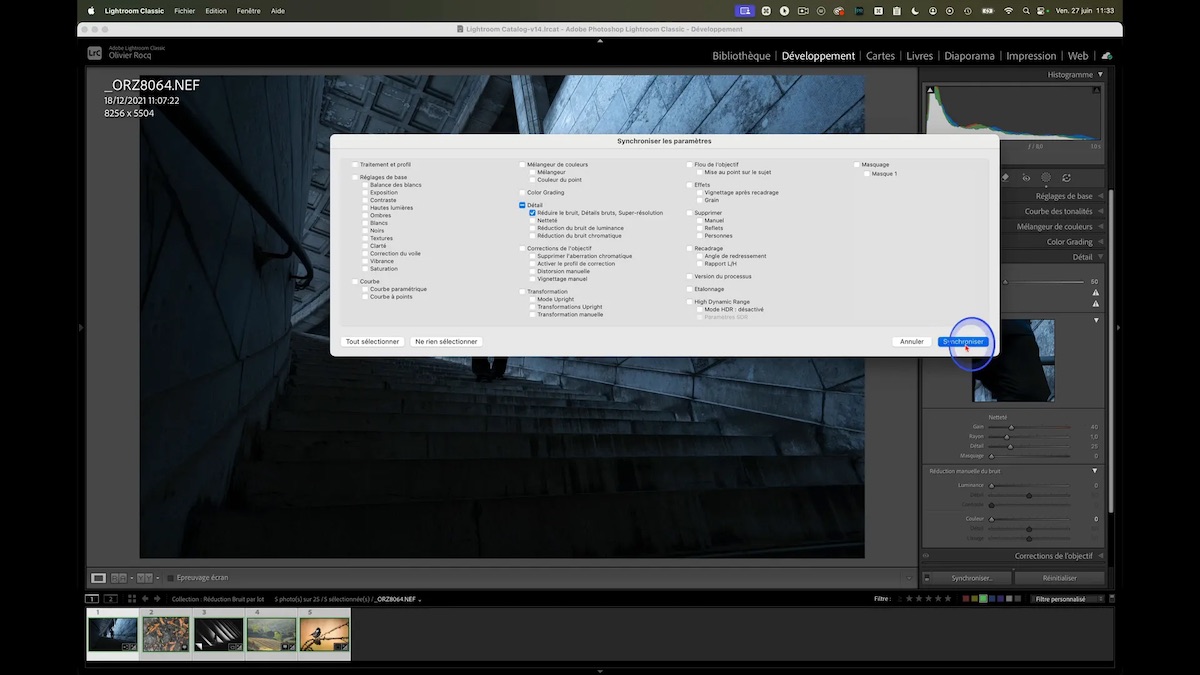Select the healing eraser tool icon
The height and width of the screenshot is (675, 1200).
1005,177
